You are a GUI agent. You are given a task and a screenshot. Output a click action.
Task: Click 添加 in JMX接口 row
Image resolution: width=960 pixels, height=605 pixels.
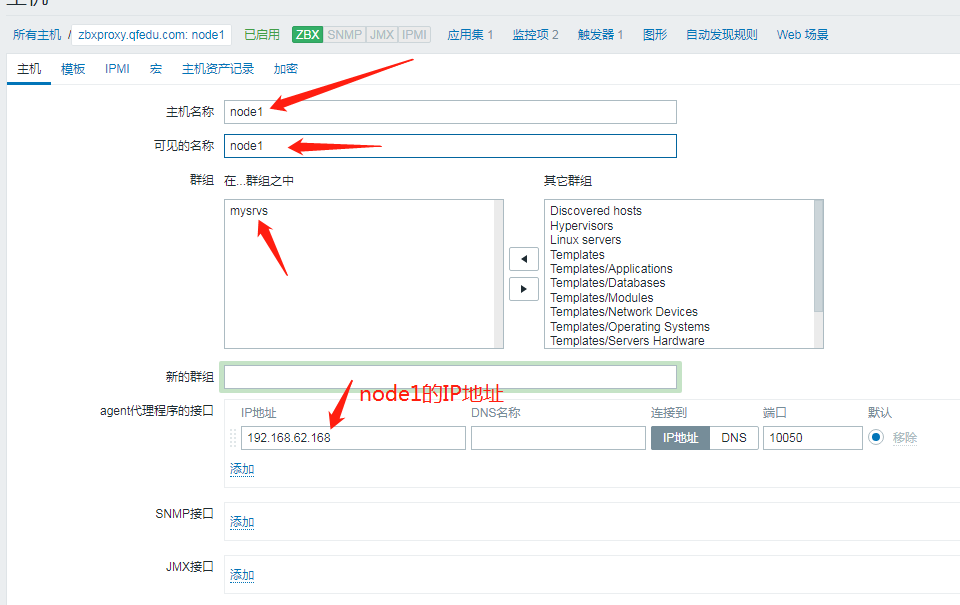coord(242,575)
